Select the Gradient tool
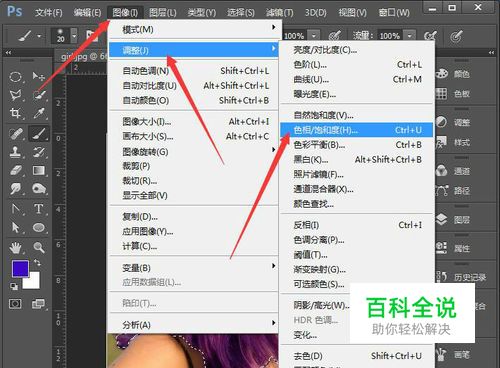Image resolution: width=500 pixels, height=368 pixels. pos(39,171)
